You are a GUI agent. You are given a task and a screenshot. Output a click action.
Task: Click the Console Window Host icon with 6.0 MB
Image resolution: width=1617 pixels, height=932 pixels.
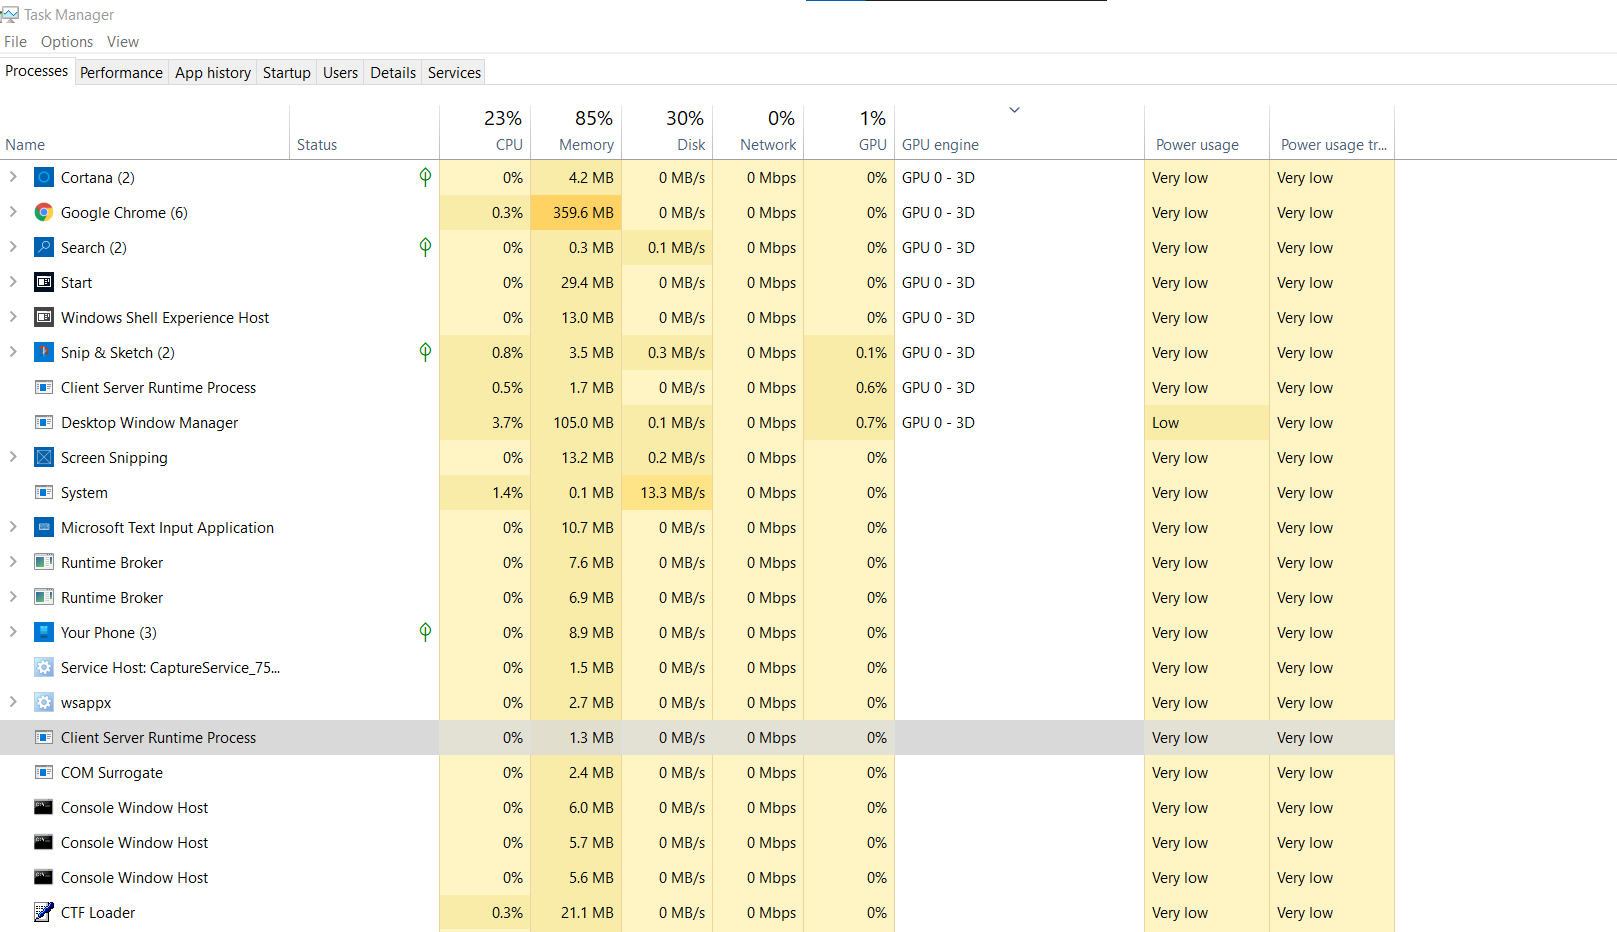point(44,808)
